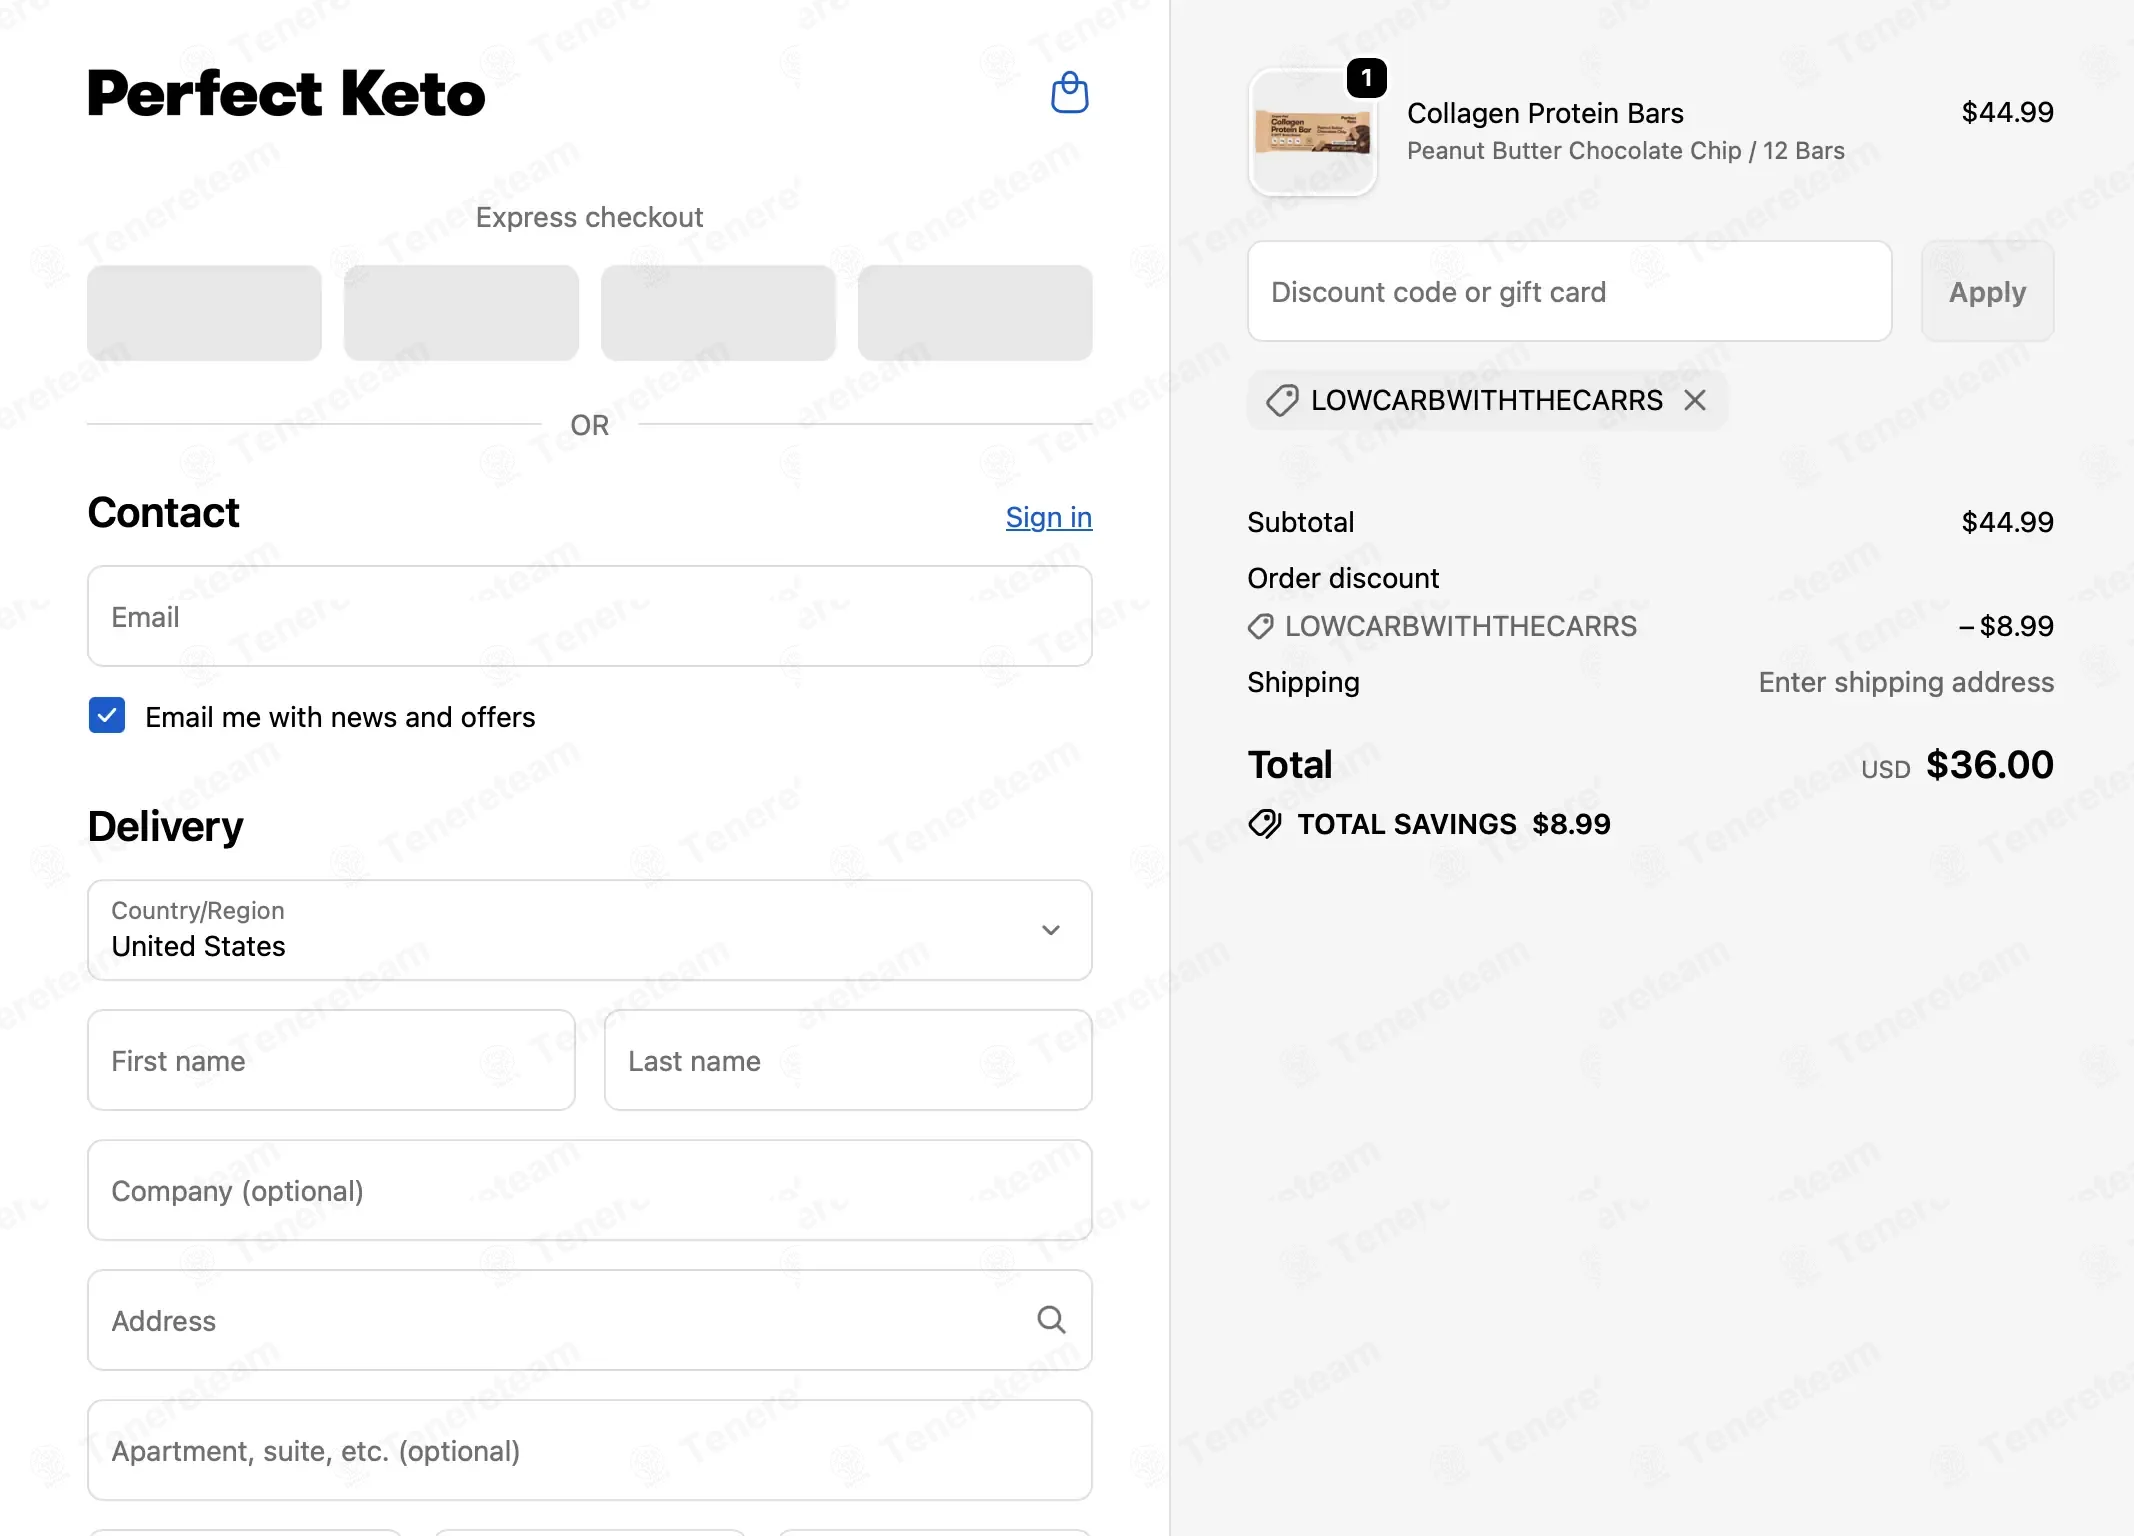This screenshot has height=1536, width=2134.
Task: Click the first express checkout button
Action: tap(204, 313)
